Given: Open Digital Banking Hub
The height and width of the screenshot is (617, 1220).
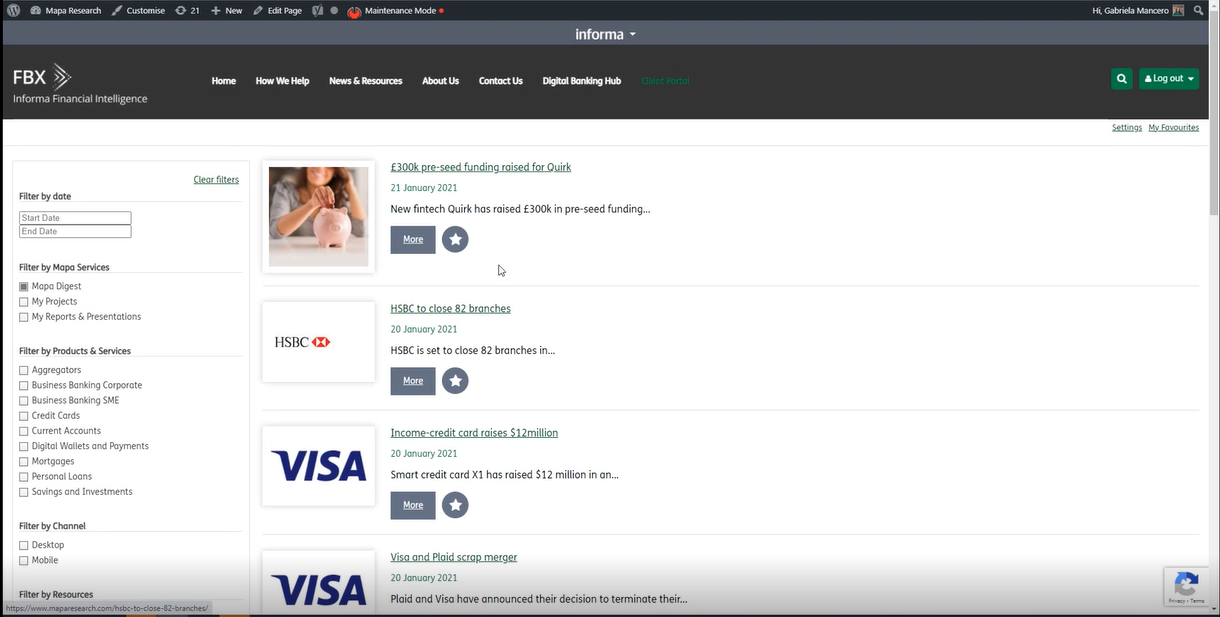Looking at the screenshot, I should (582, 81).
